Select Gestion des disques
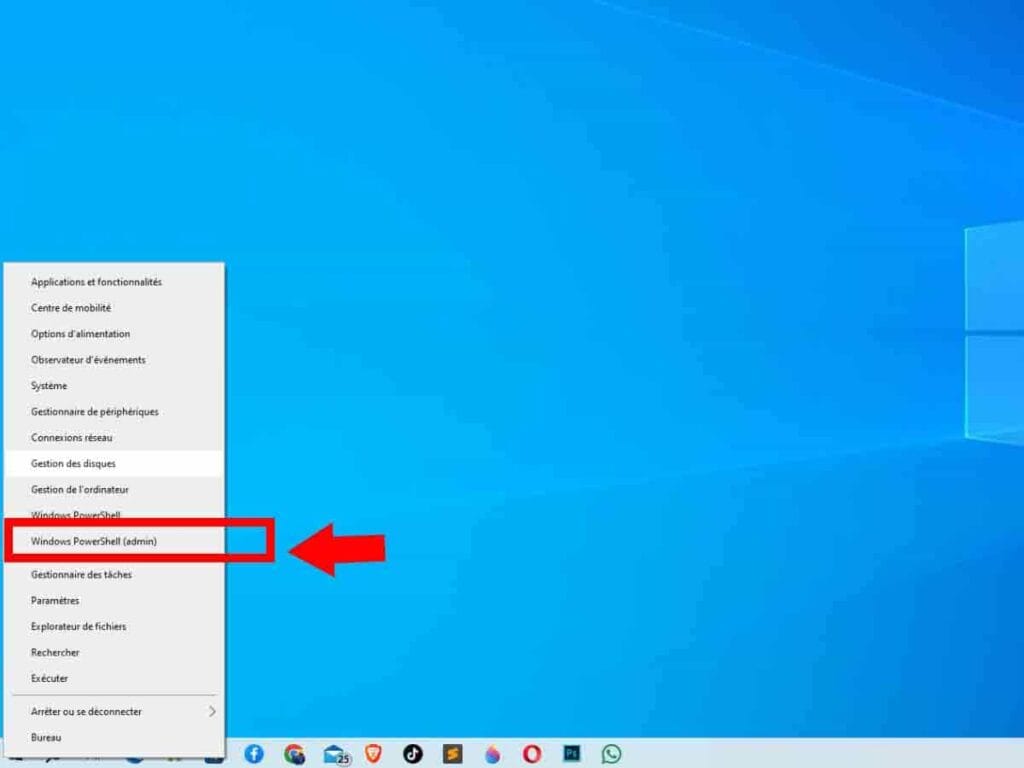The height and width of the screenshot is (768, 1024). click(x=75, y=463)
